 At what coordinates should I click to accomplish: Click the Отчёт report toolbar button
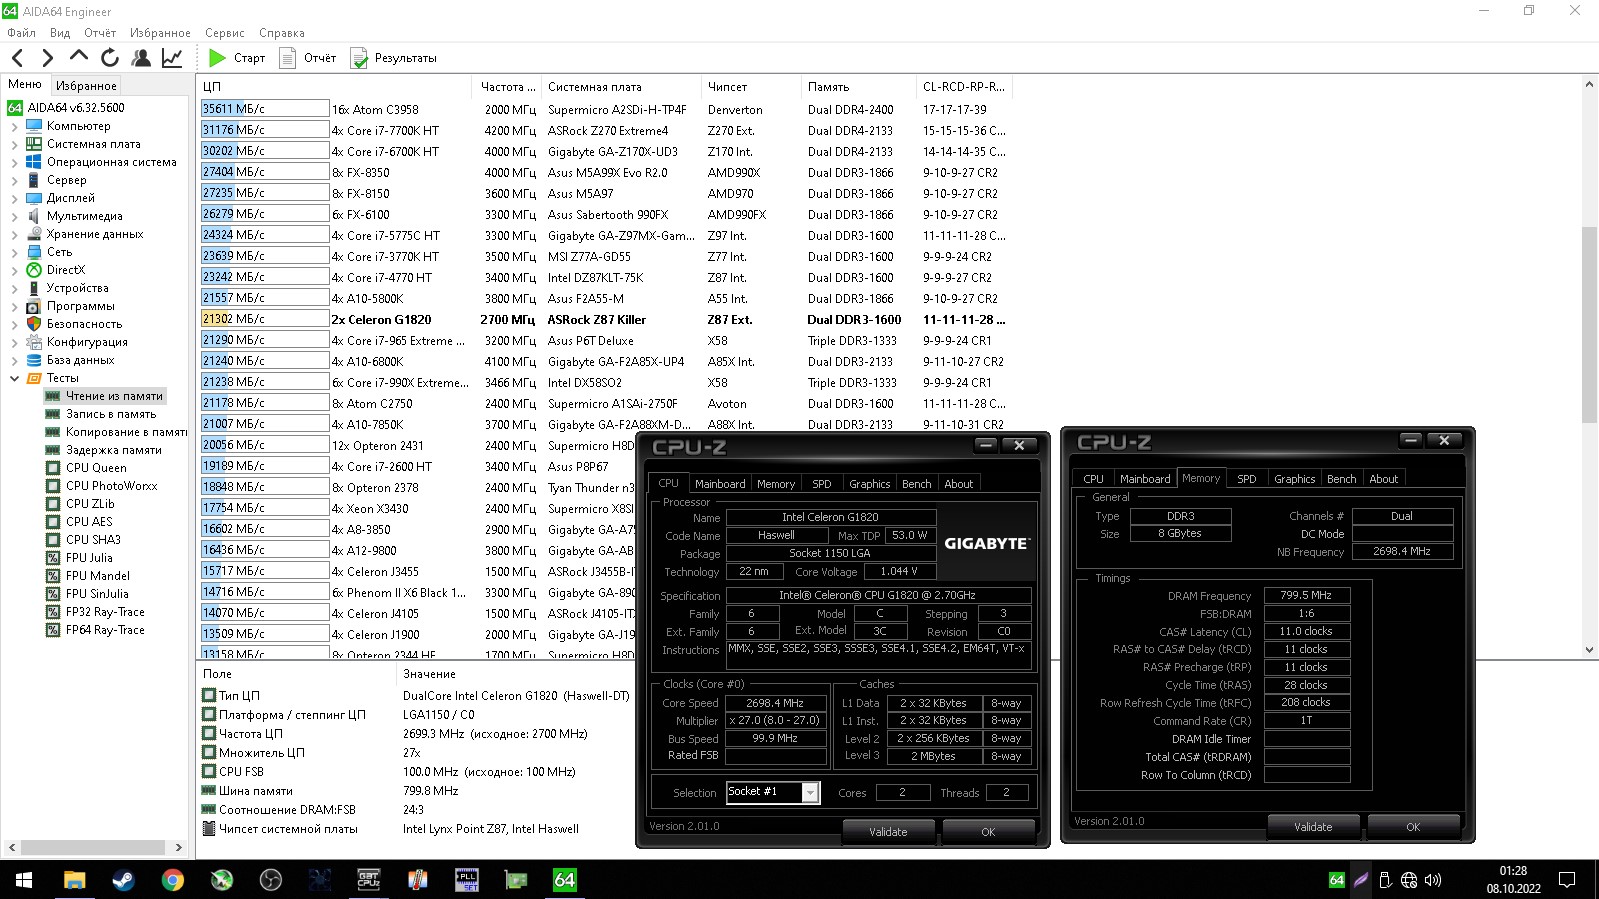pyautogui.click(x=308, y=58)
